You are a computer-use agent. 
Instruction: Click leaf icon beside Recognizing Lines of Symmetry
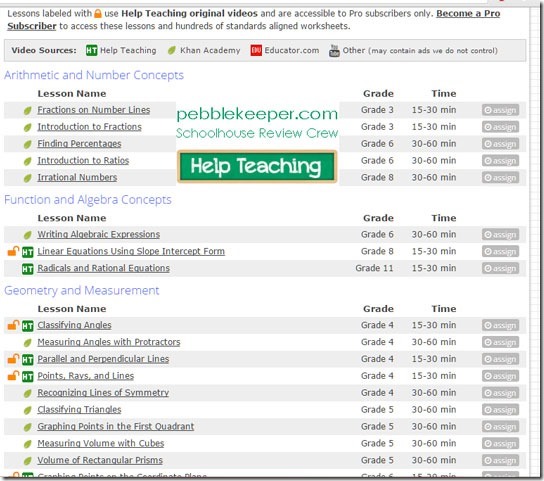click(x=27, y=394)
